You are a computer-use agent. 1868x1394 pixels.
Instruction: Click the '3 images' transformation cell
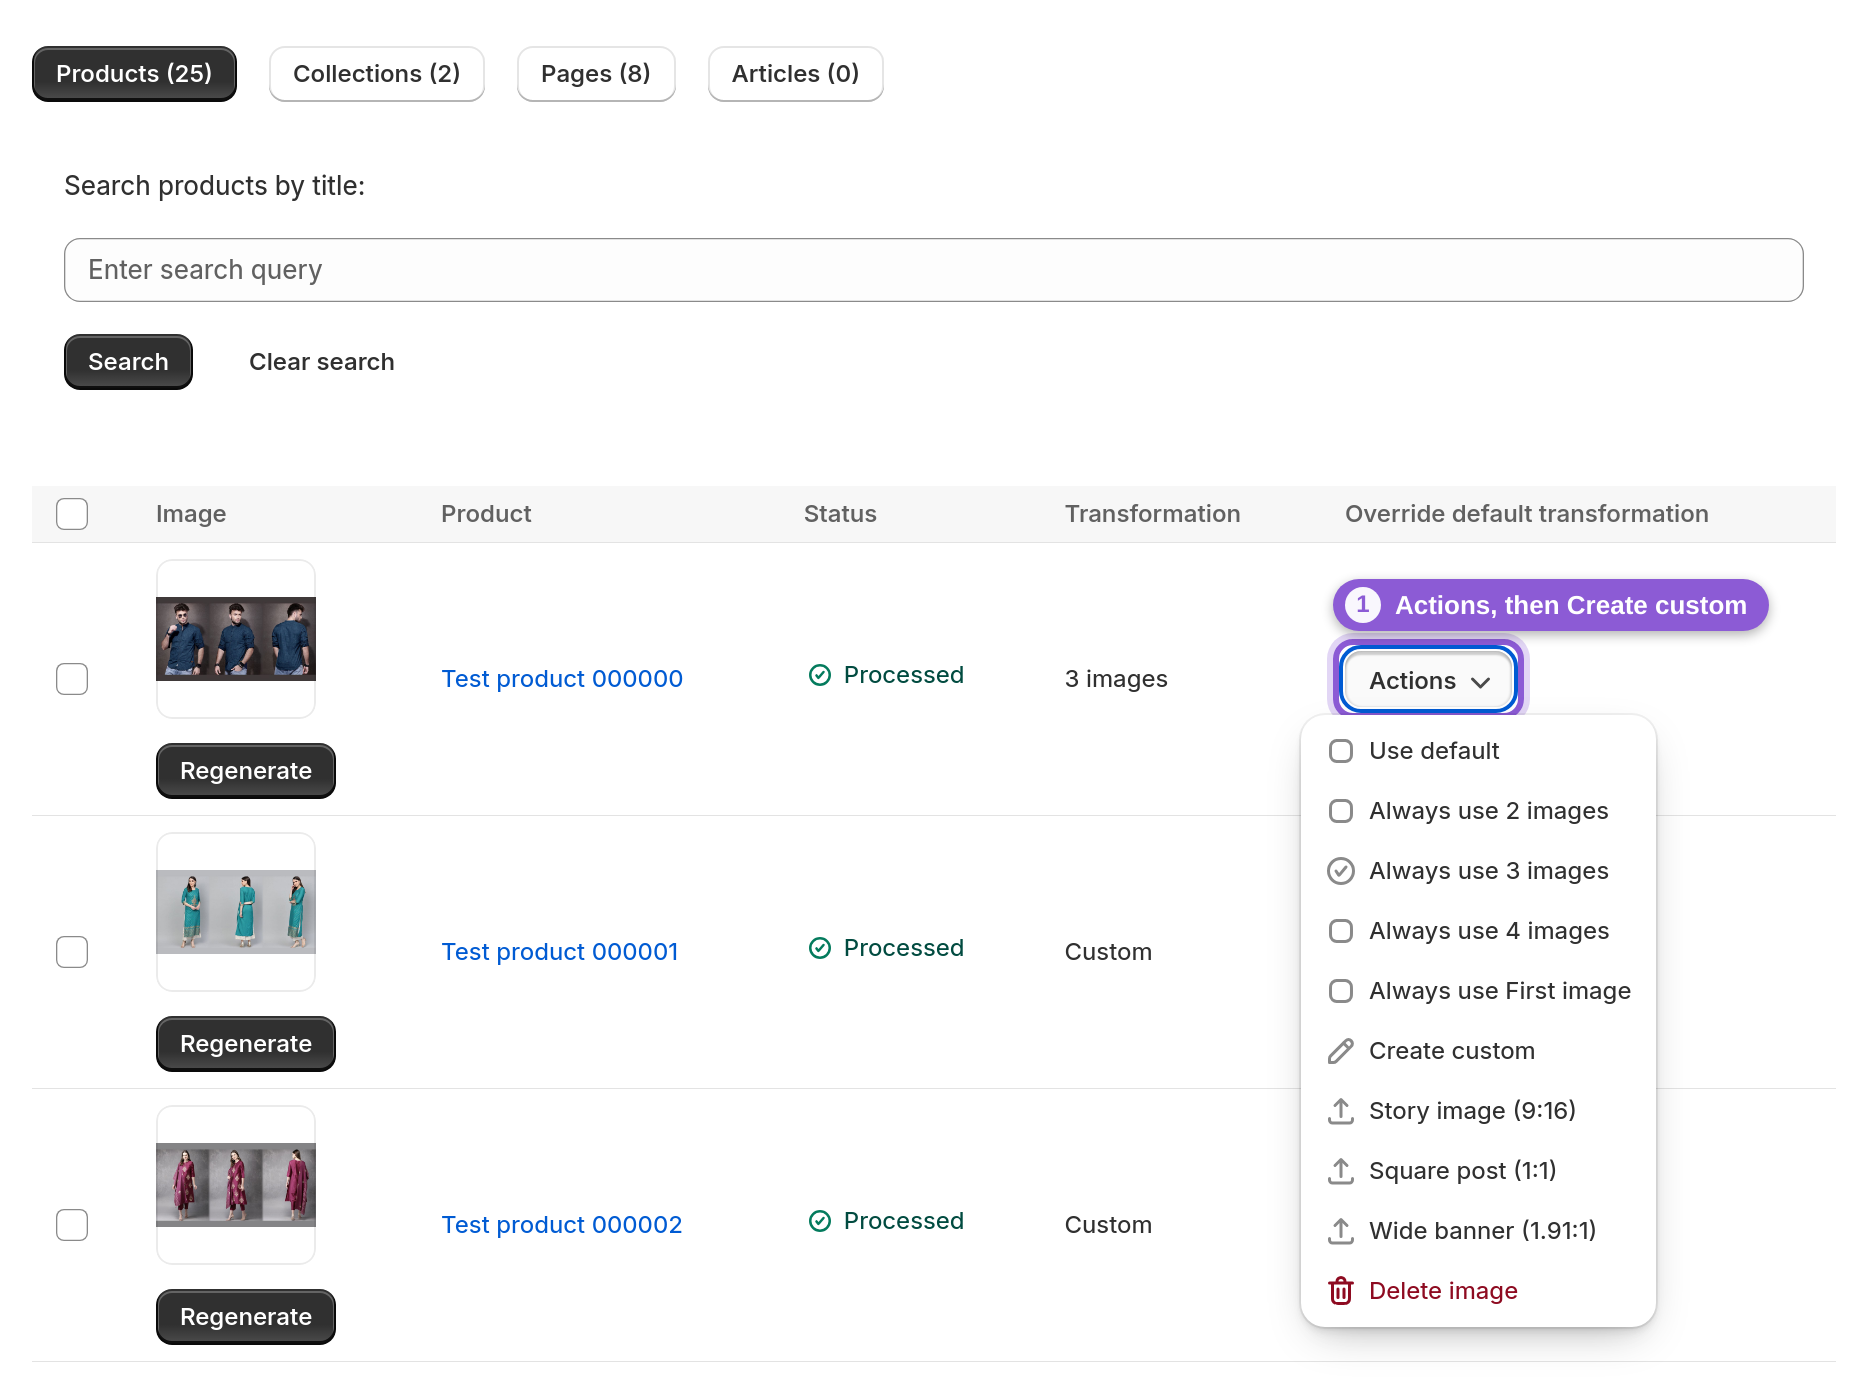tap(1116, 679)
